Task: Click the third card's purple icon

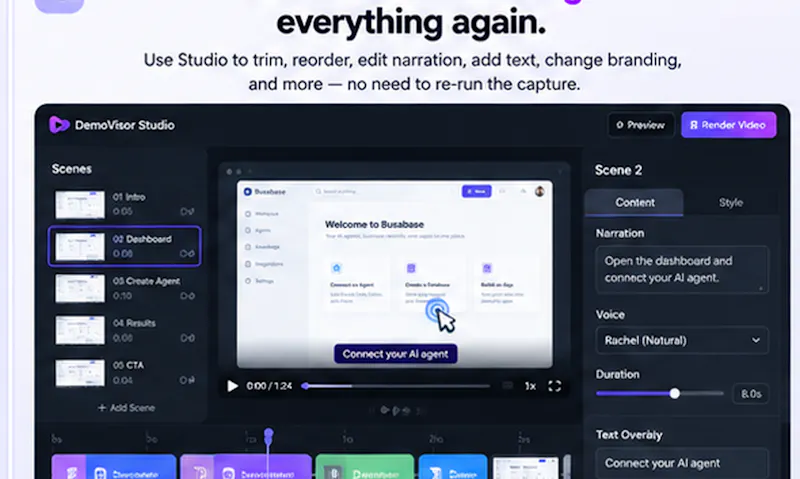Action: pyautogui.click(x=487, y=268)
